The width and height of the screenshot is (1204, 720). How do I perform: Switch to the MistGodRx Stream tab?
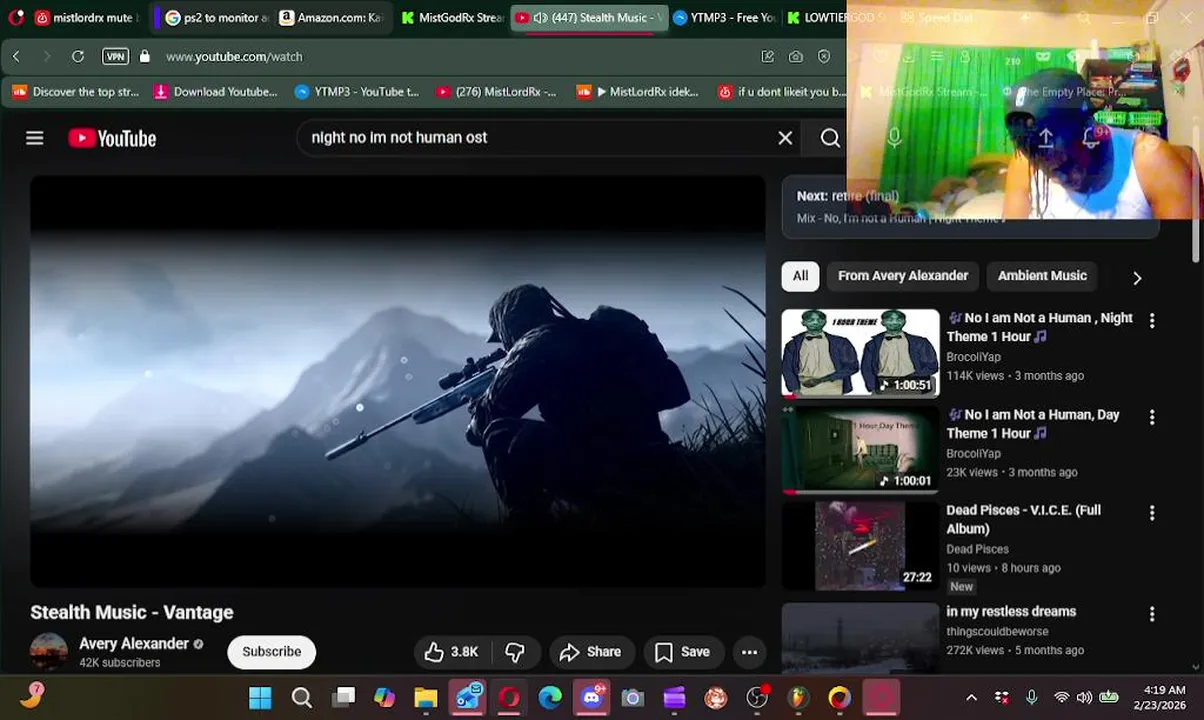(x=451, y=18)
